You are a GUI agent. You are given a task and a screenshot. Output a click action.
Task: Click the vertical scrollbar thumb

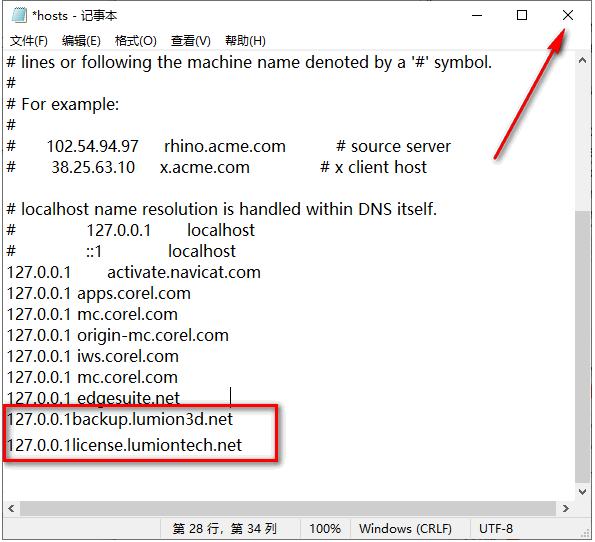[x=582, y=347]
